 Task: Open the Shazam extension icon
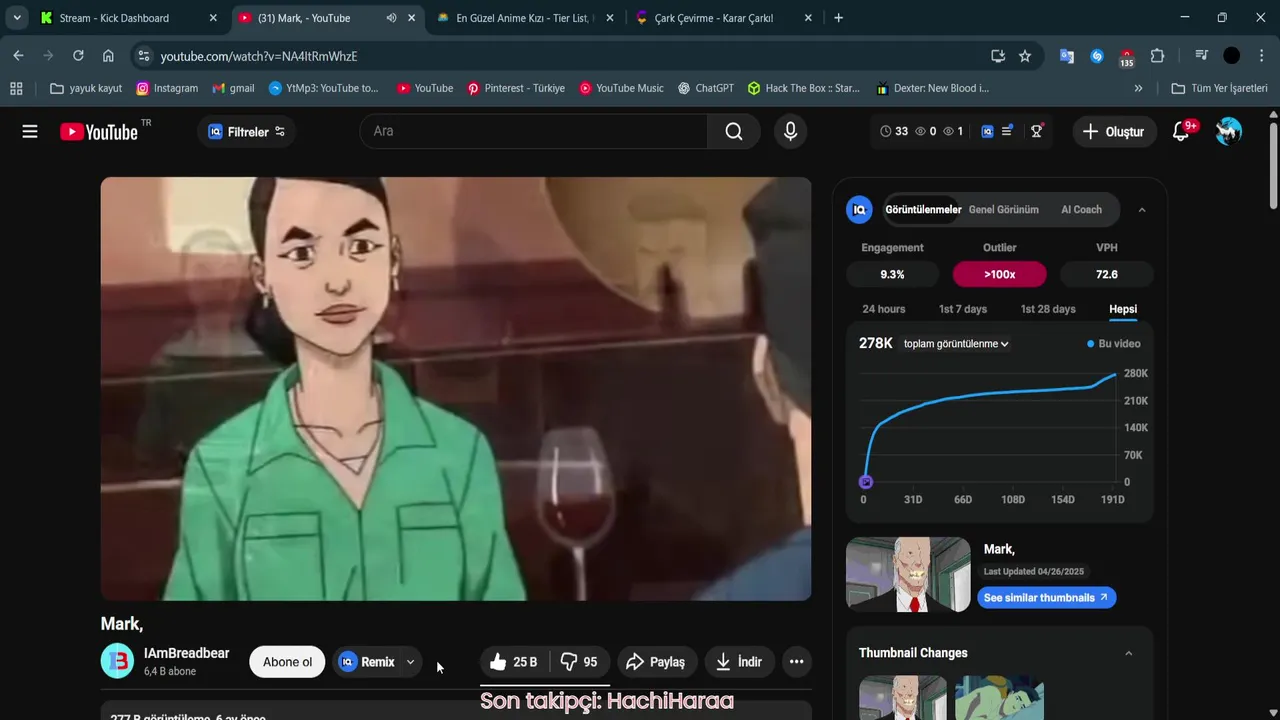coord(1097,56)
